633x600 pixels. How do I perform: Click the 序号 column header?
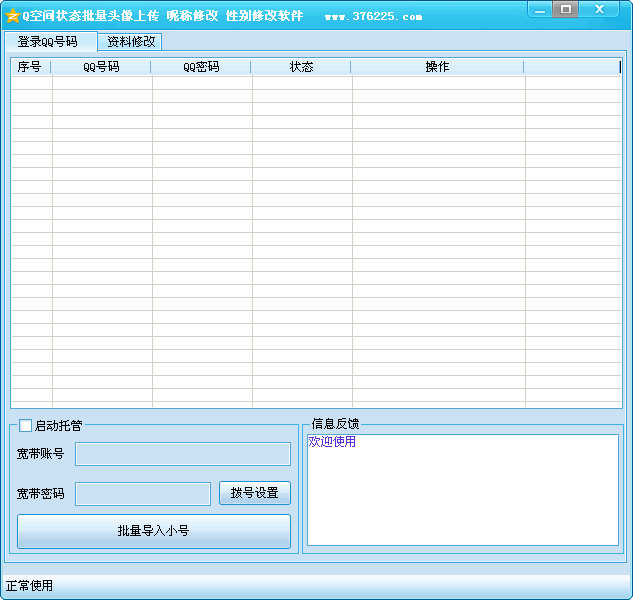tap(30, 67)
